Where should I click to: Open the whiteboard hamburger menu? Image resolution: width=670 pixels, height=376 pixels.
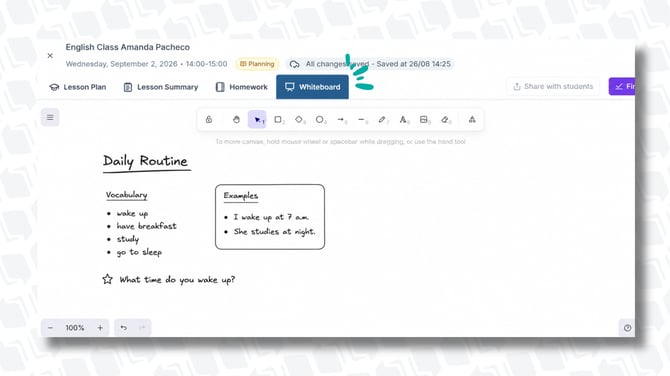tap(50, 118)
